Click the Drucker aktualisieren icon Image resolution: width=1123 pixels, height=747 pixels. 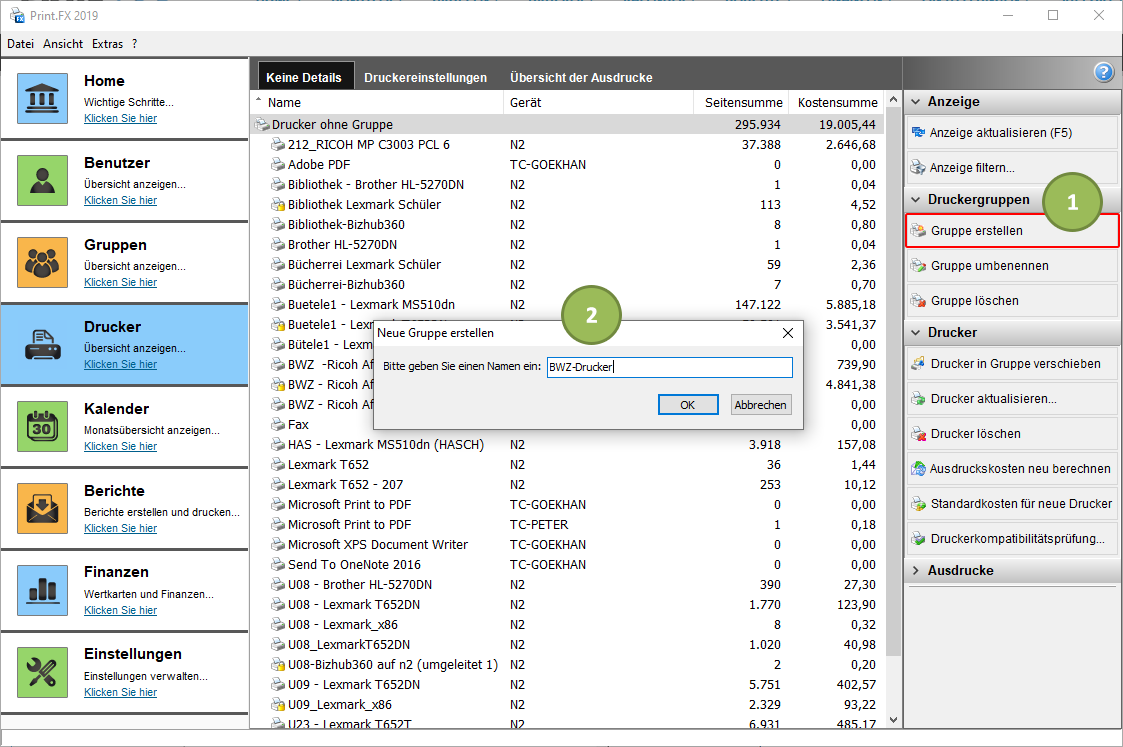[x=918, y=399]
